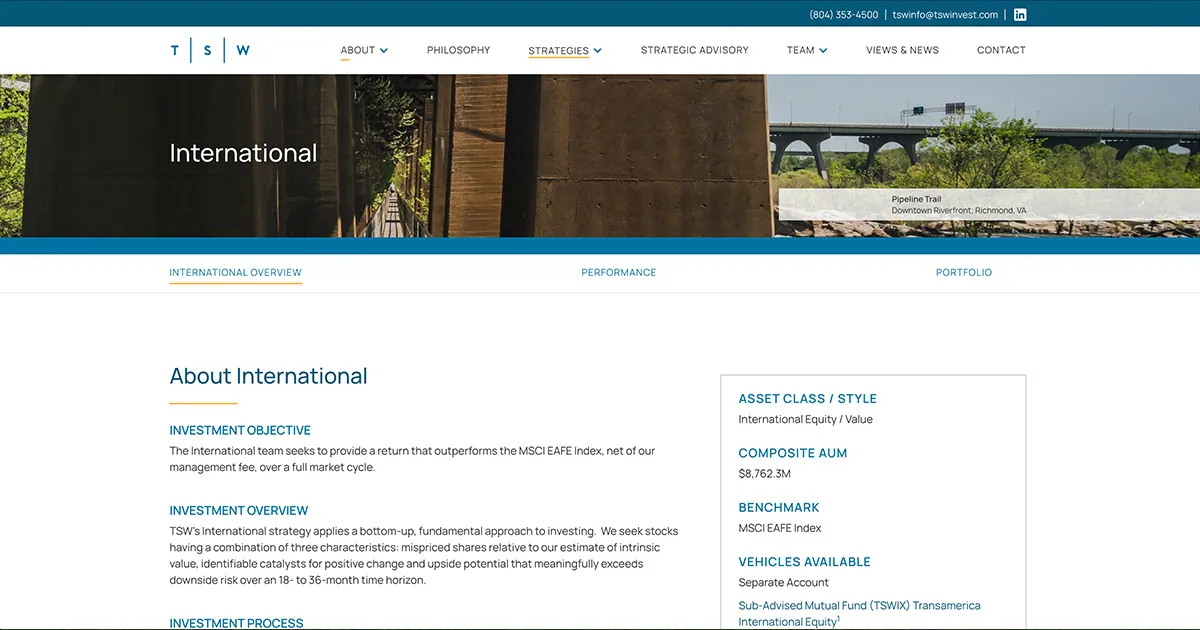This screenshot has height=630, width=1200.
Task: Switch to the PORTFOLIO tab
Action: click(x=963, y=271)
